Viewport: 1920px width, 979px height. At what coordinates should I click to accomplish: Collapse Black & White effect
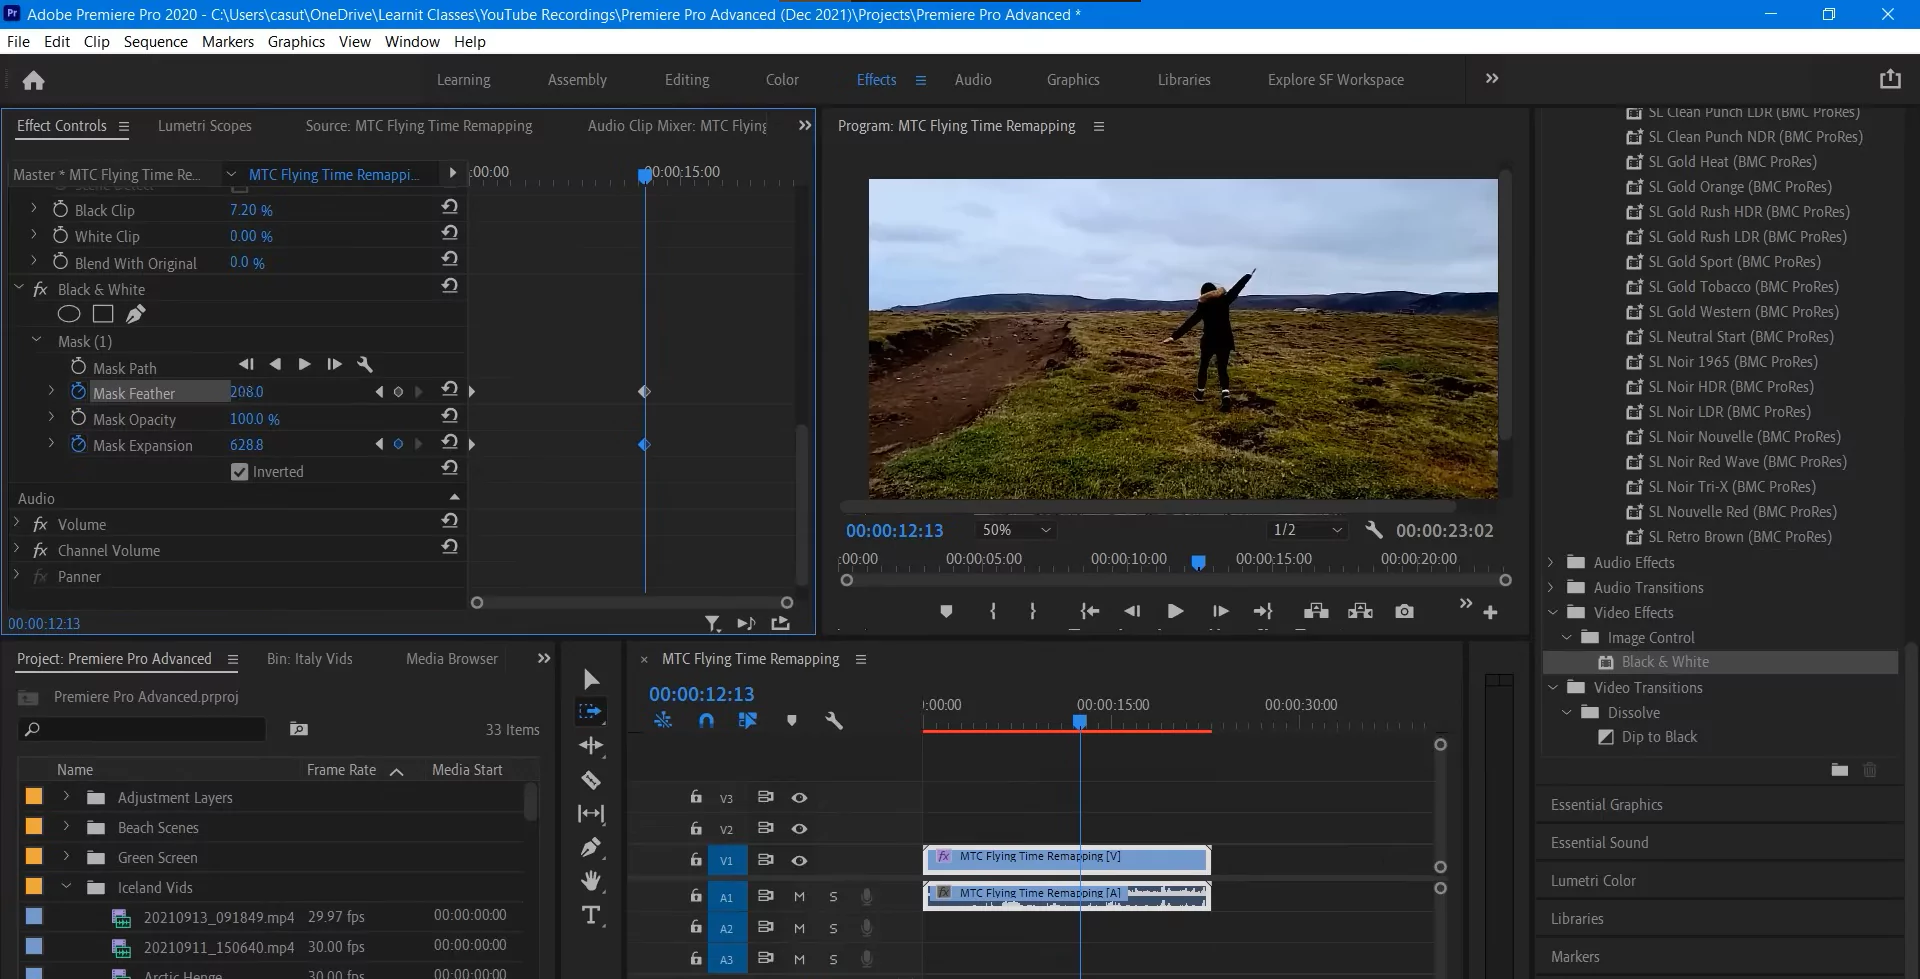pos(19,288)
